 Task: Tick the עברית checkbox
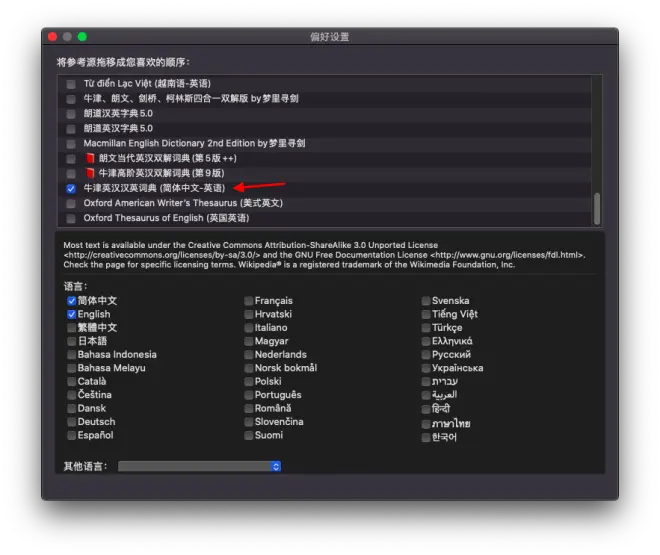(426, 382)
